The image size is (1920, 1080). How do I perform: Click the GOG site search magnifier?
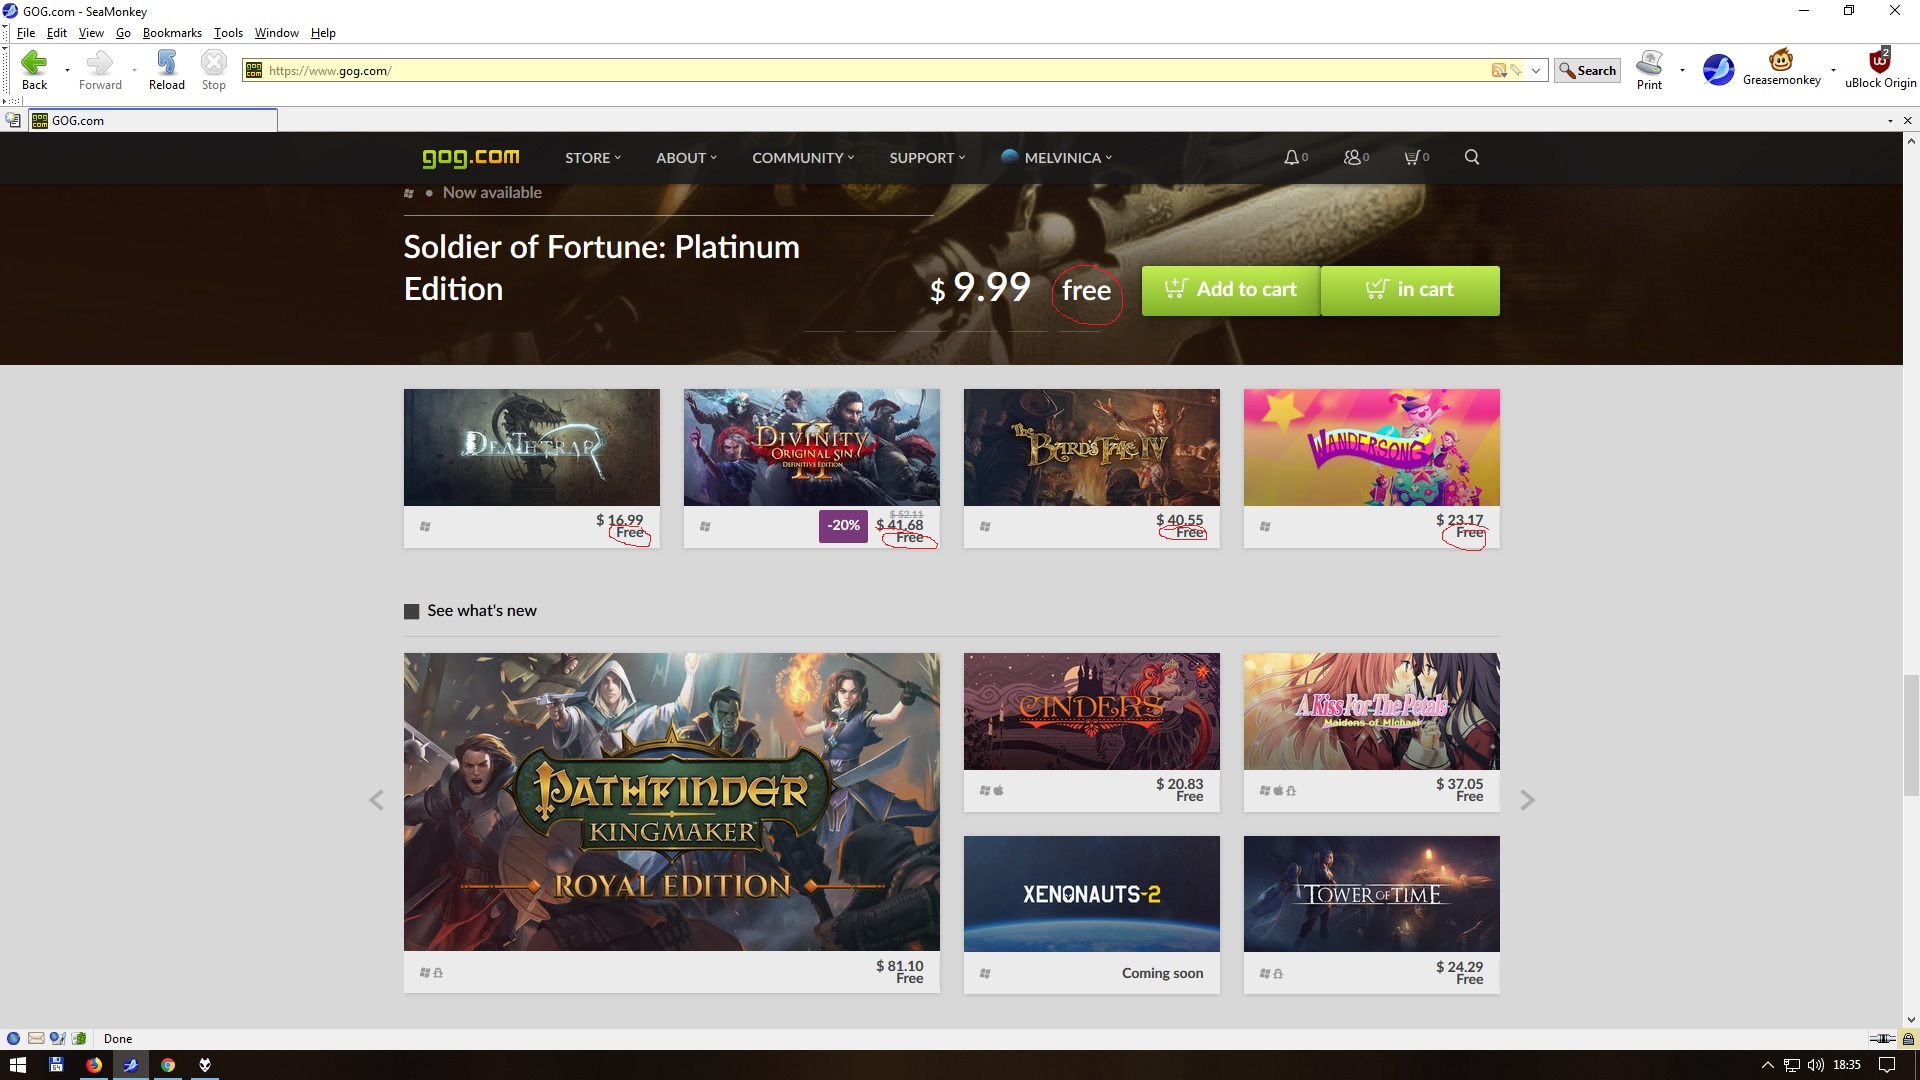point(1472,157)
